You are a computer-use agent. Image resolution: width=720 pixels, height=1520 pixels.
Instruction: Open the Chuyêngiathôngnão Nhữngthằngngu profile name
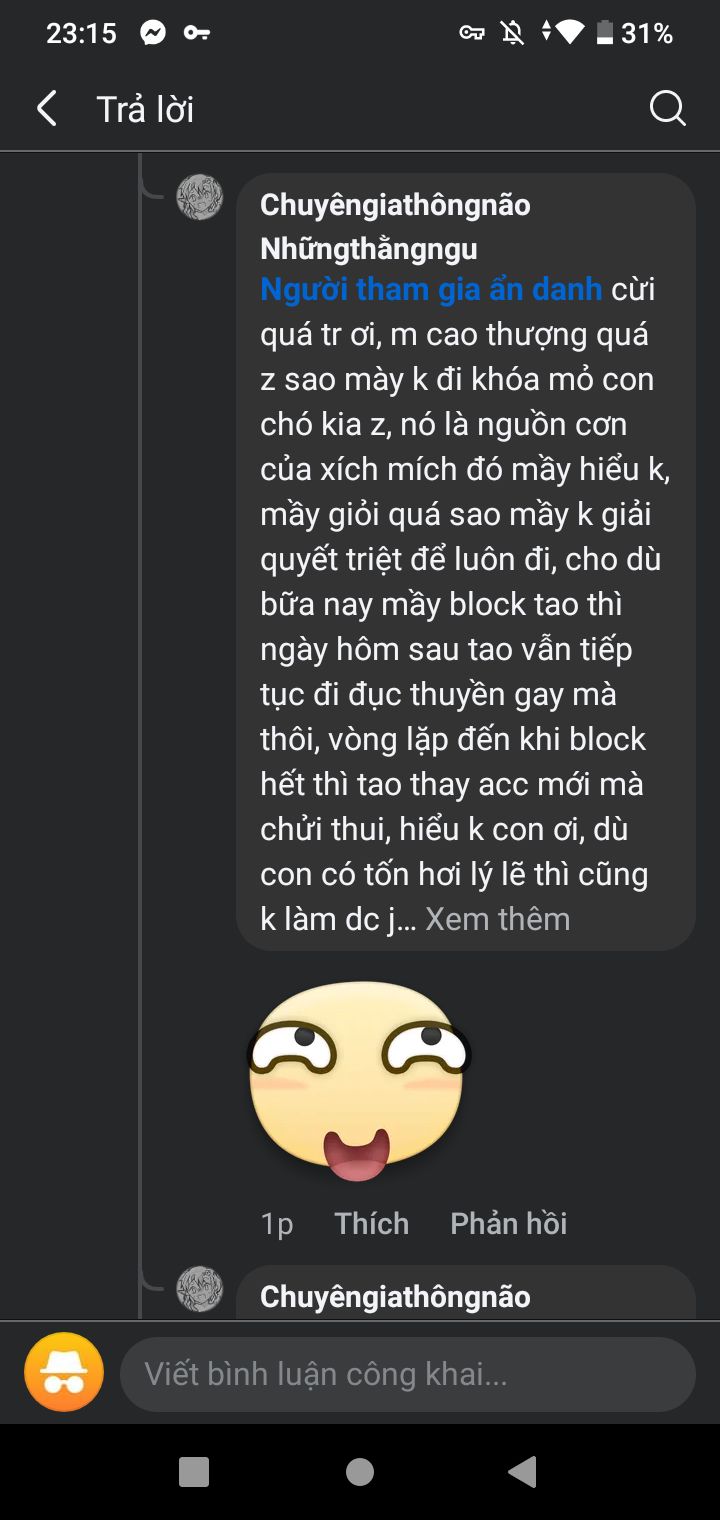pos(396,226)
